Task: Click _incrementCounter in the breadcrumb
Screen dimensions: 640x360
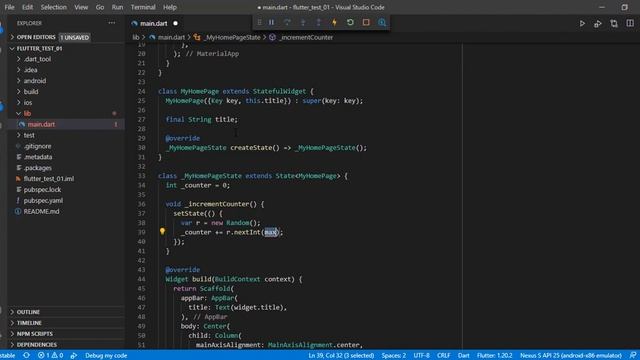Action: (306, 37)
